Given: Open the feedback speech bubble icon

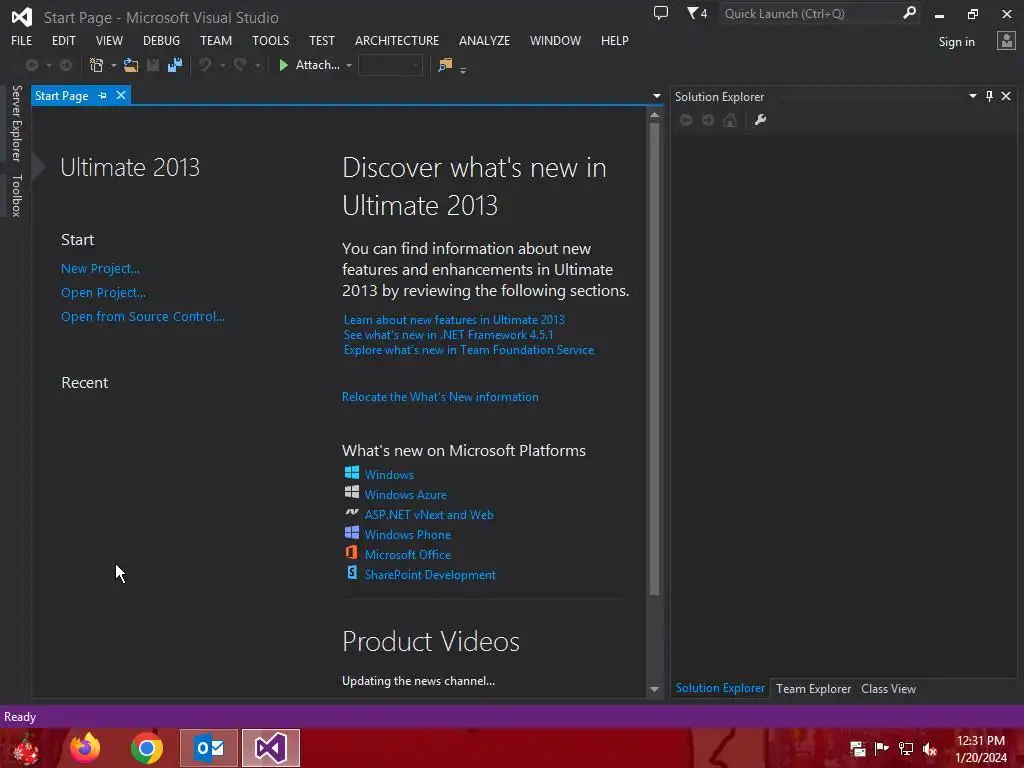Looking at the screenshot, I should 661,13.
